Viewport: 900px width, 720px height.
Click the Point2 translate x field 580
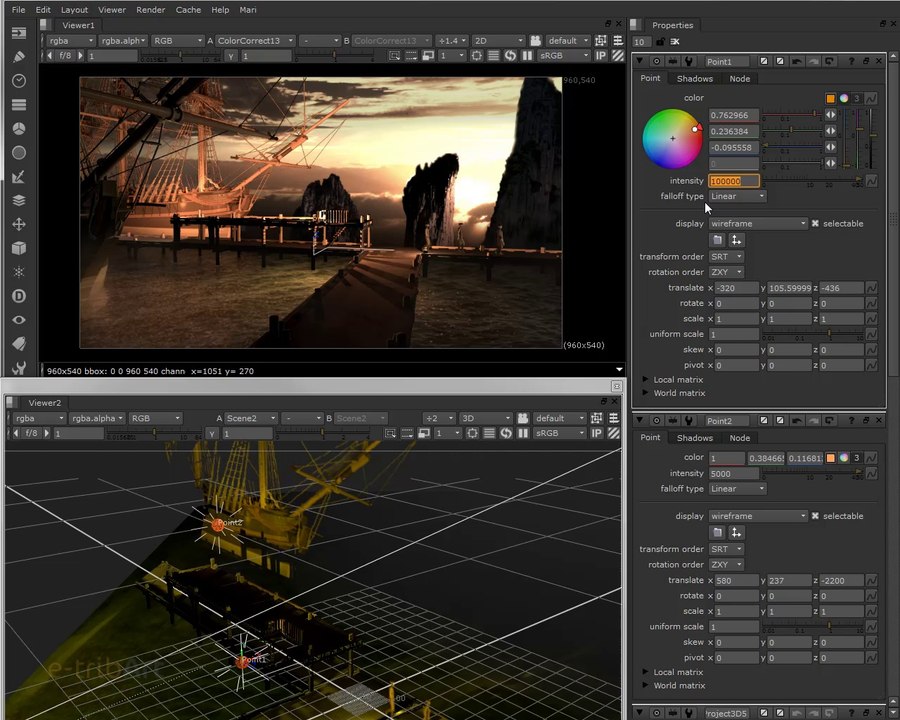pos(737,580)
